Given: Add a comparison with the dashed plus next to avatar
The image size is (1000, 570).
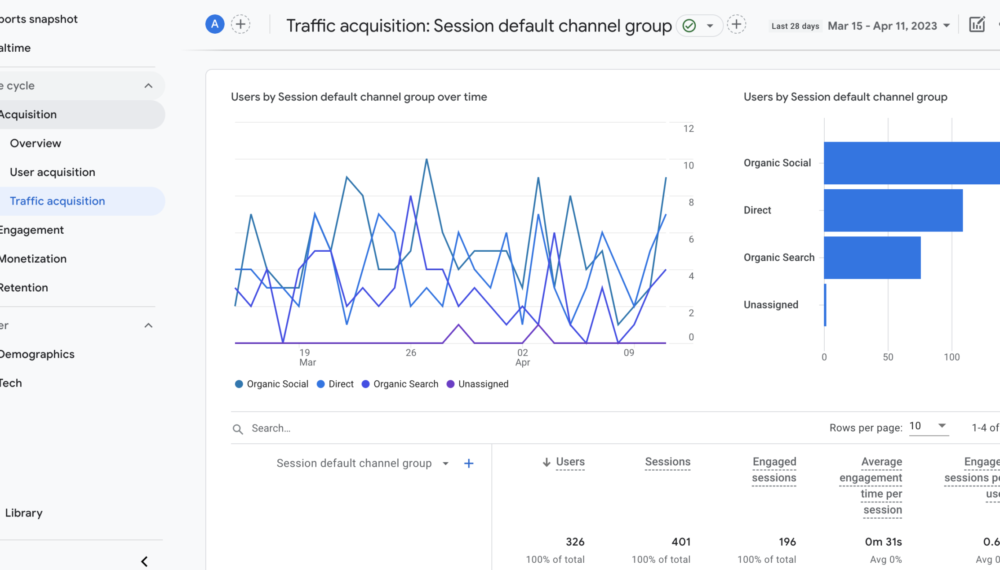Looking at the screenshot, I should (x=240, y=24).
